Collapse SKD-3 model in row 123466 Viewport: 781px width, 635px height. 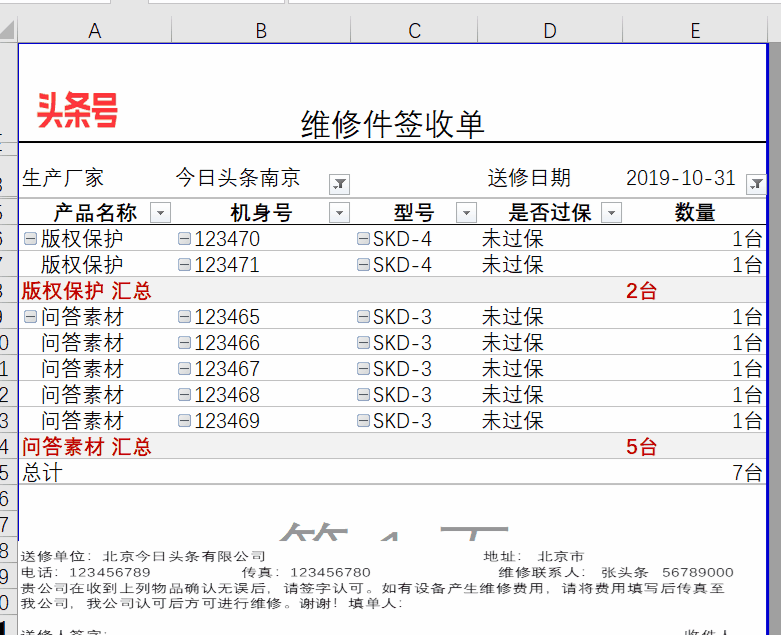(363, 343)
